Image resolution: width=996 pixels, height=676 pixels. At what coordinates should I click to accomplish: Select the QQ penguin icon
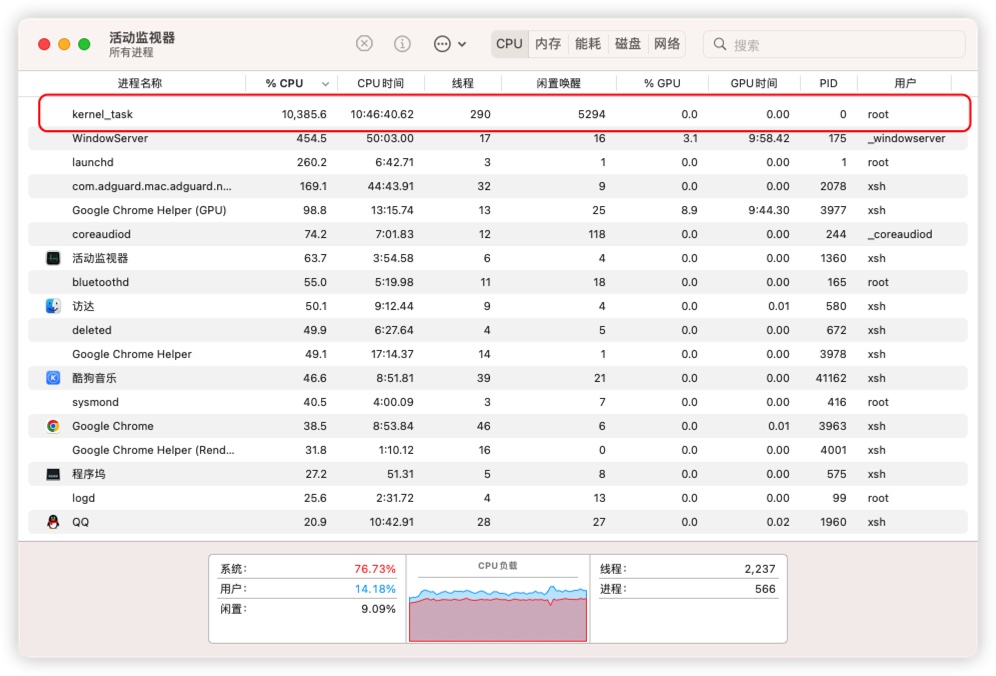(x=53, y=522)
